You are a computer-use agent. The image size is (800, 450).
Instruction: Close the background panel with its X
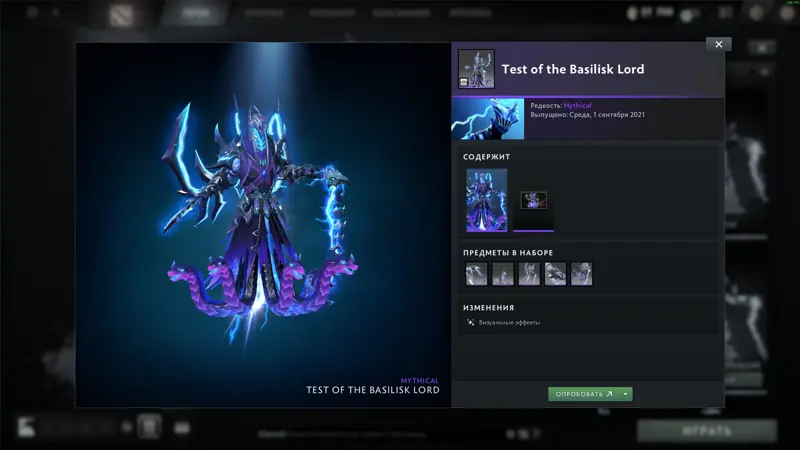click(x=762, y=48)
